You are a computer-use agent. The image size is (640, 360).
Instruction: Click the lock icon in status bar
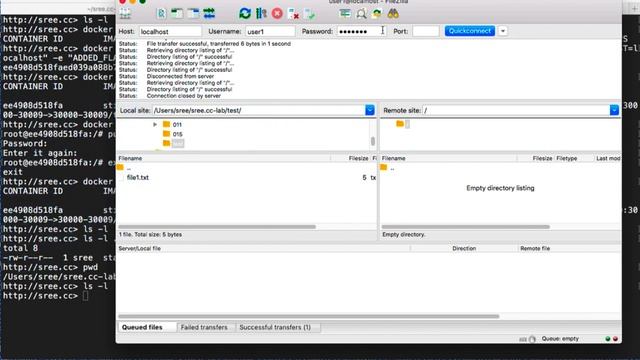[532, 339]
